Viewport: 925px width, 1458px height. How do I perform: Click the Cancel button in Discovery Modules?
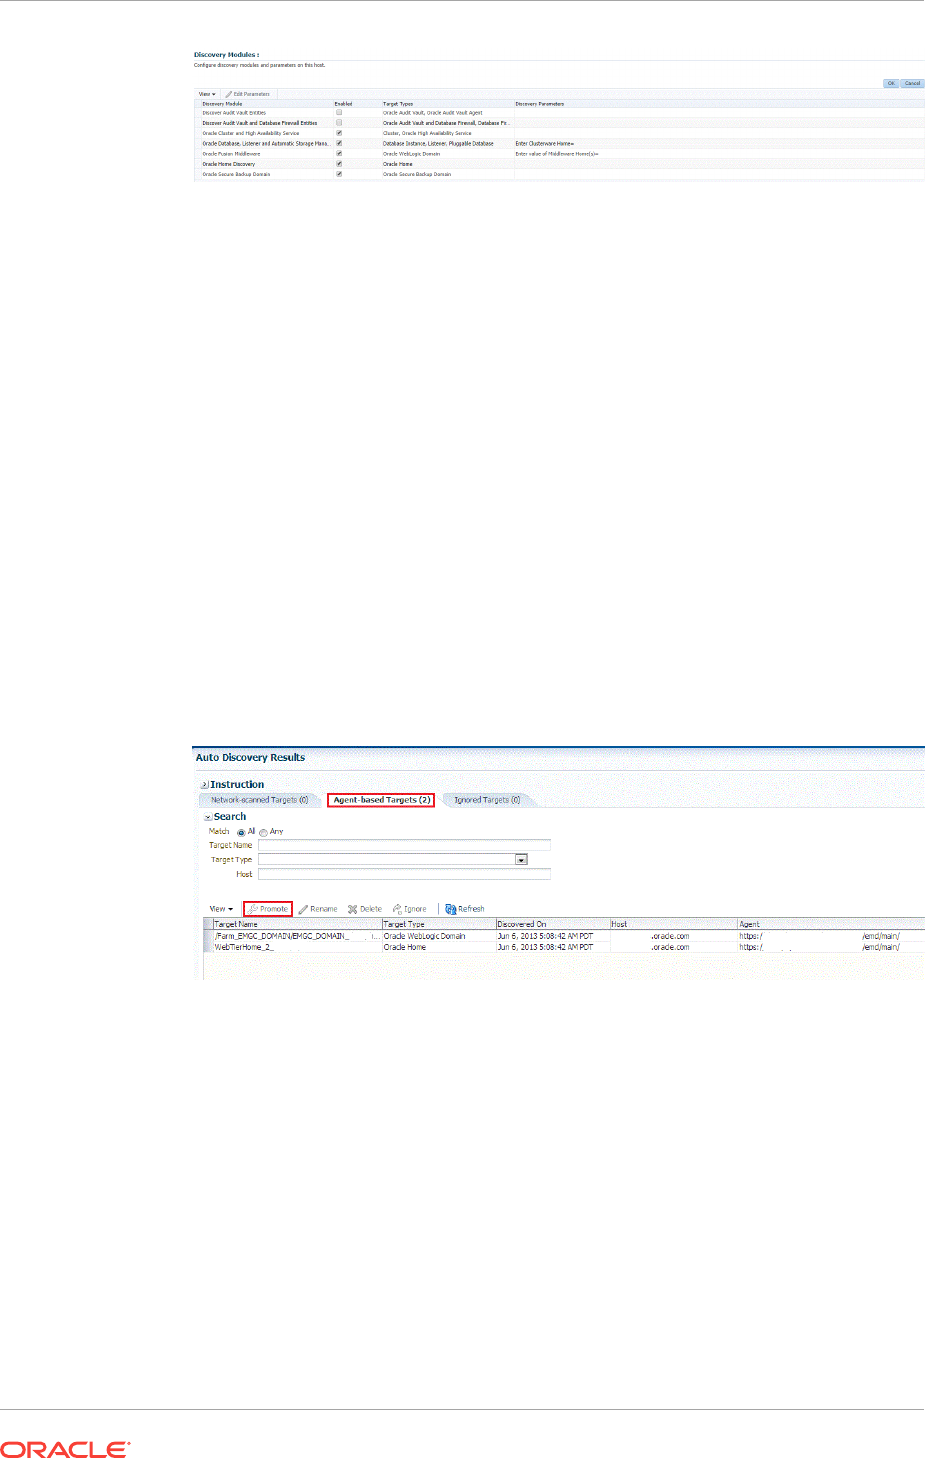coord(912,83)
